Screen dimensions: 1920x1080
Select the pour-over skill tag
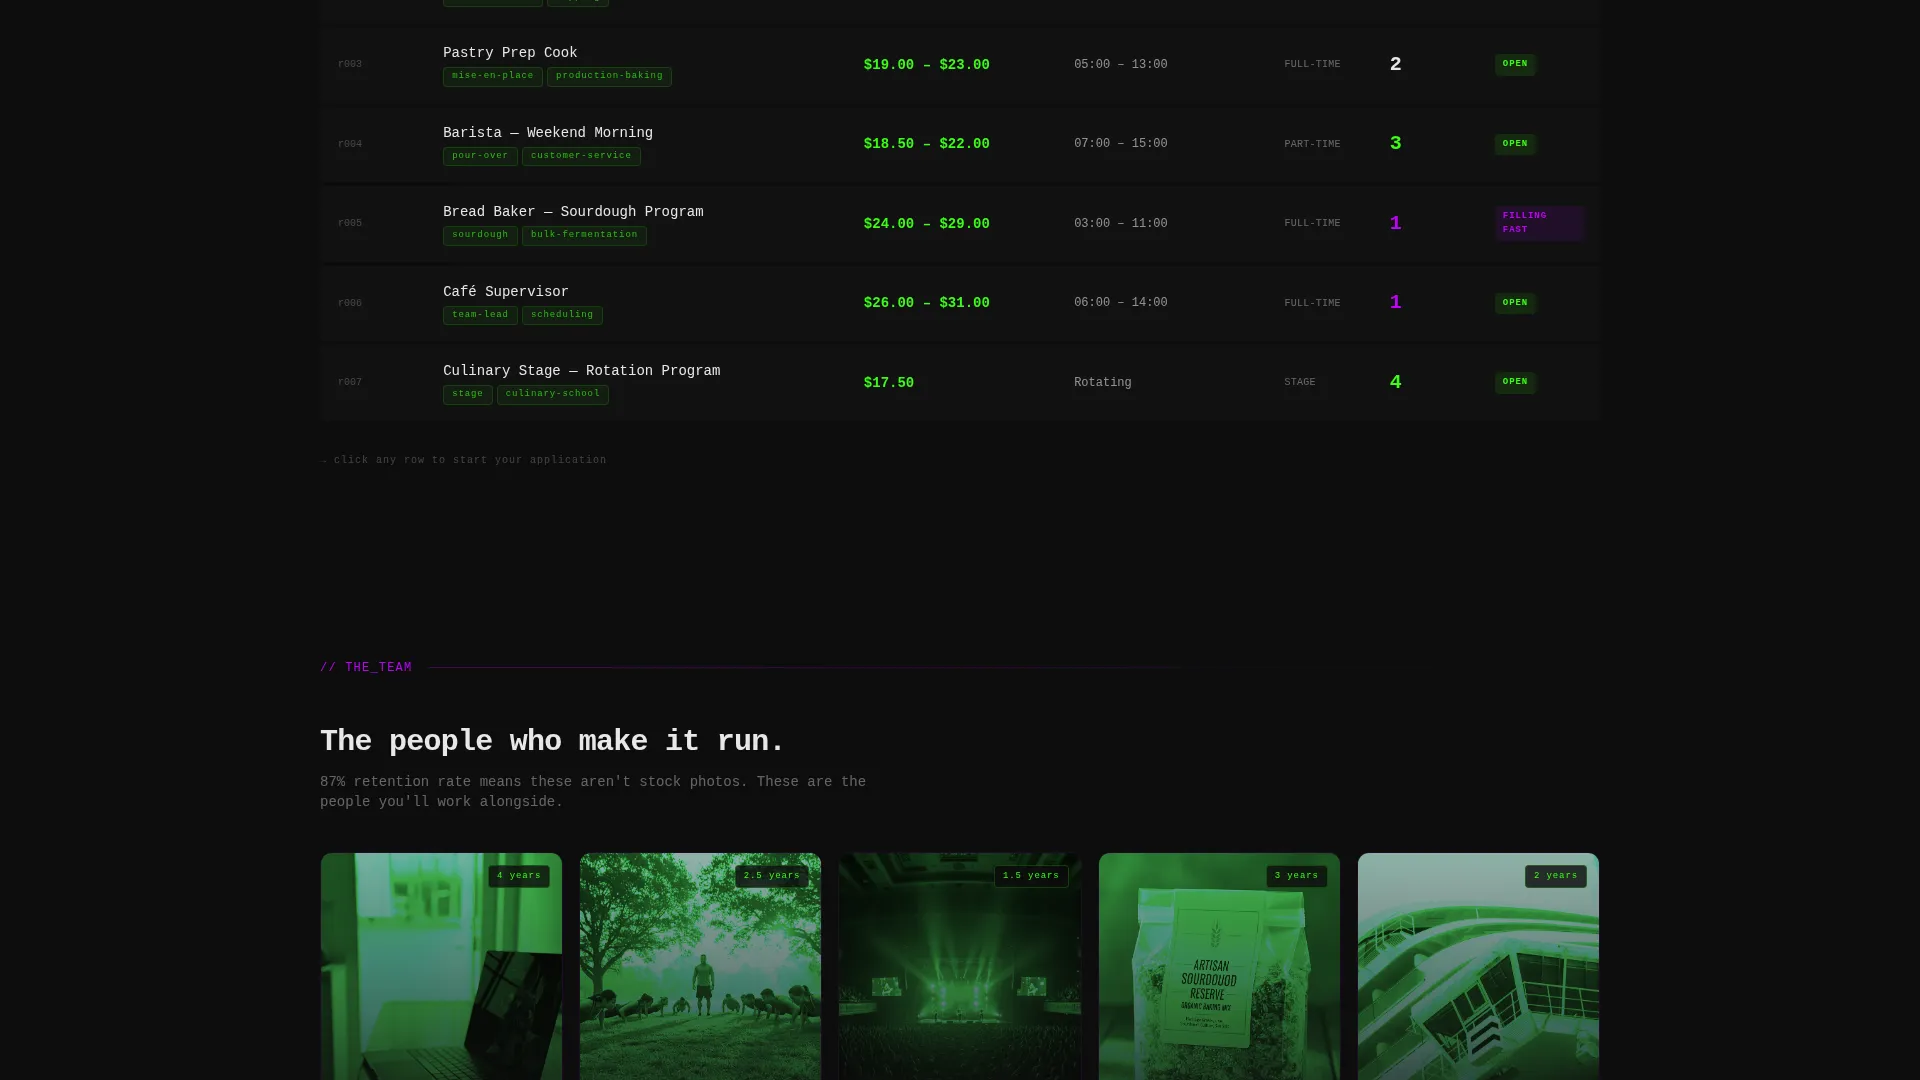480,156
